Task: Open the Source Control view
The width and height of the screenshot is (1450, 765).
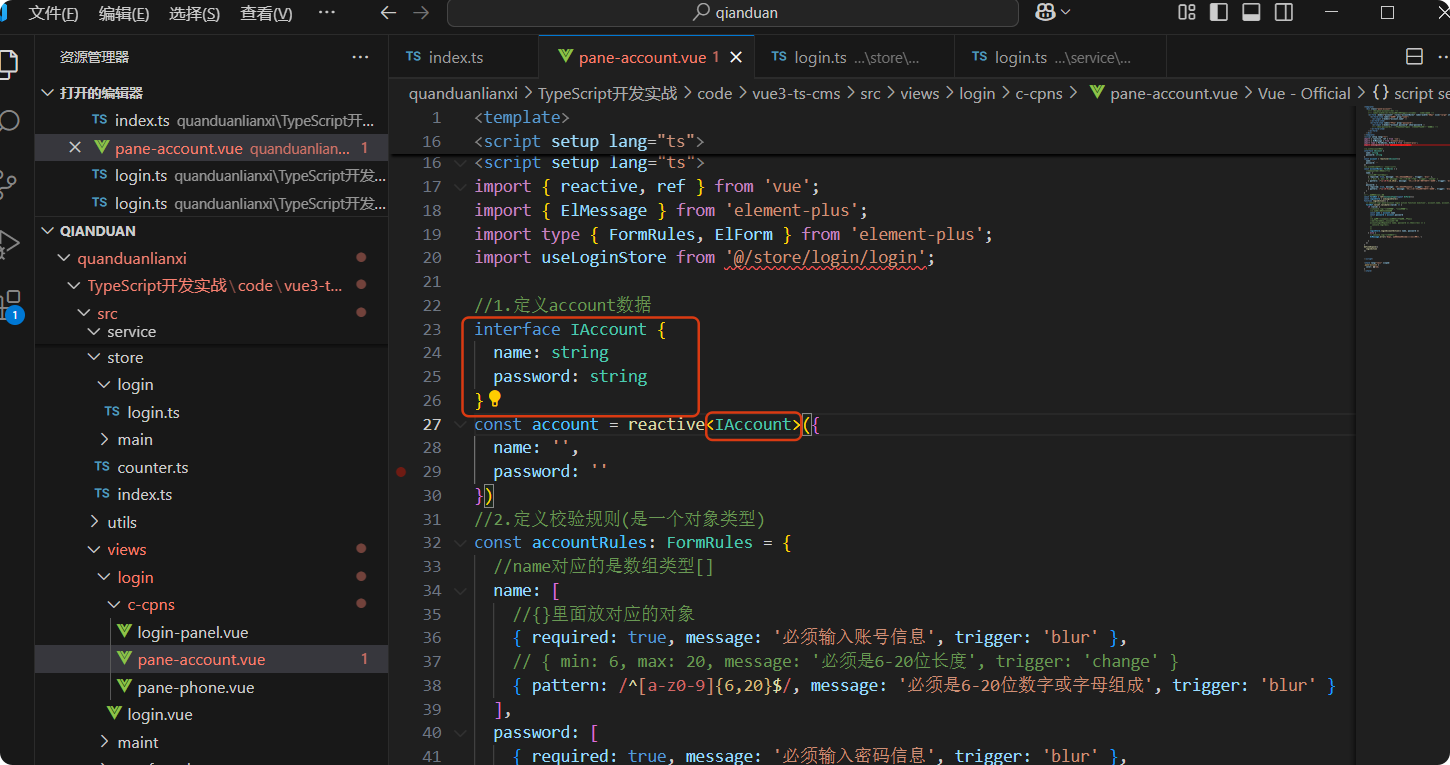Action: (x=10, y=182)
